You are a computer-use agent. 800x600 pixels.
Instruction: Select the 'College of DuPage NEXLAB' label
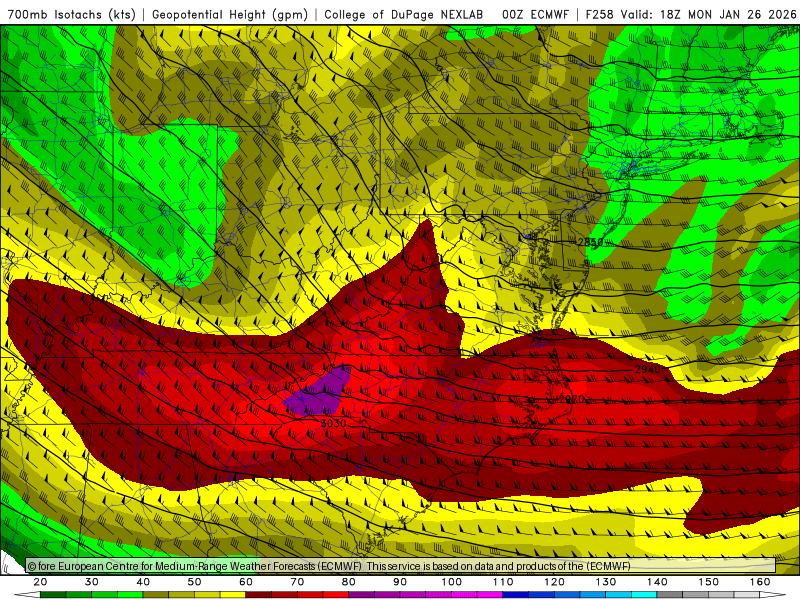[x=404, y=14]
